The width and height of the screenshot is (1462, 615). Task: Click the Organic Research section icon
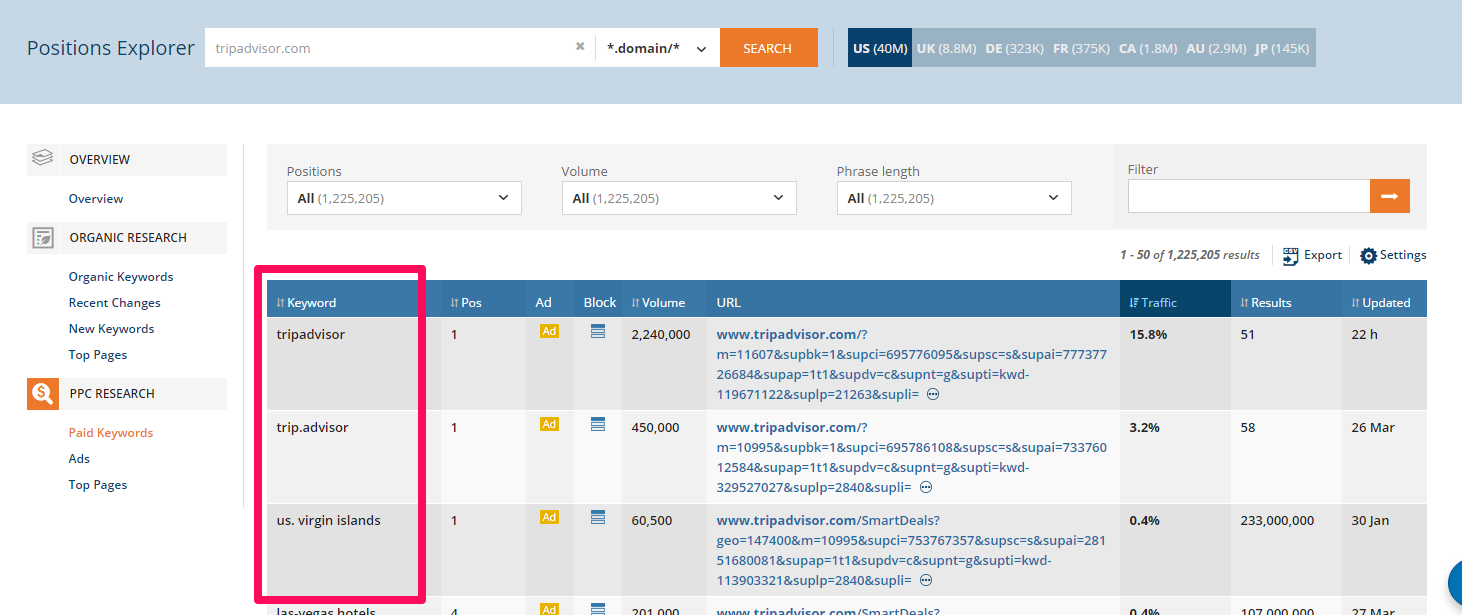(42, 237)
